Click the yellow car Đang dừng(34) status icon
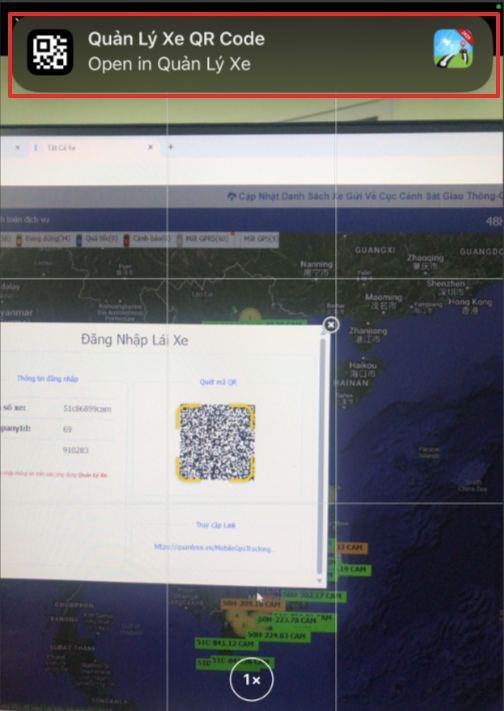 tap(20, 239)
